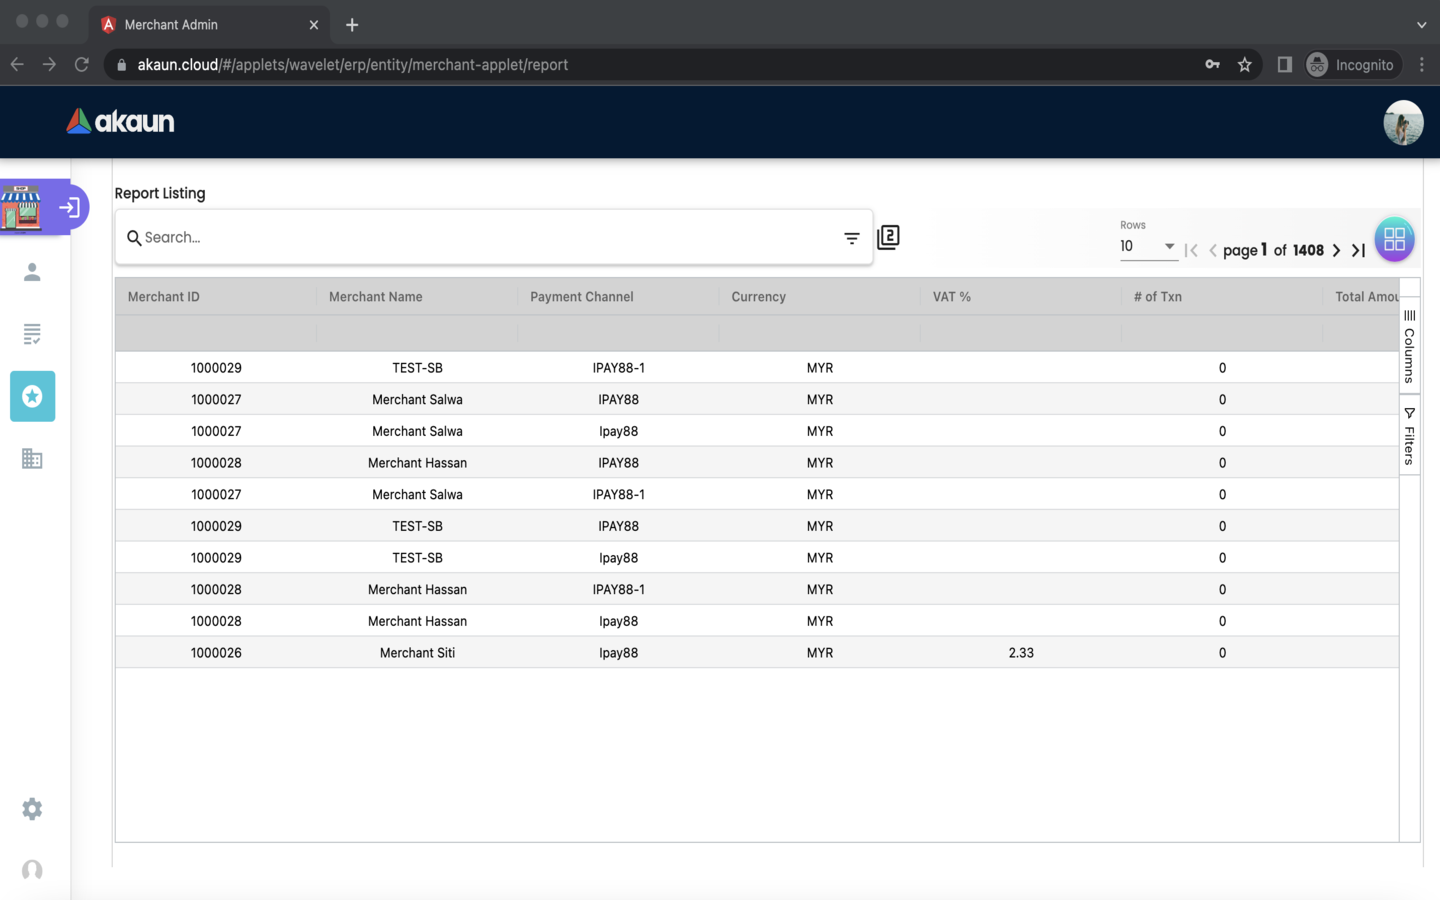This screenshot has width=1440, height=900.
Task: Click the copy pages icon beside search
Action: coord(888,237)
